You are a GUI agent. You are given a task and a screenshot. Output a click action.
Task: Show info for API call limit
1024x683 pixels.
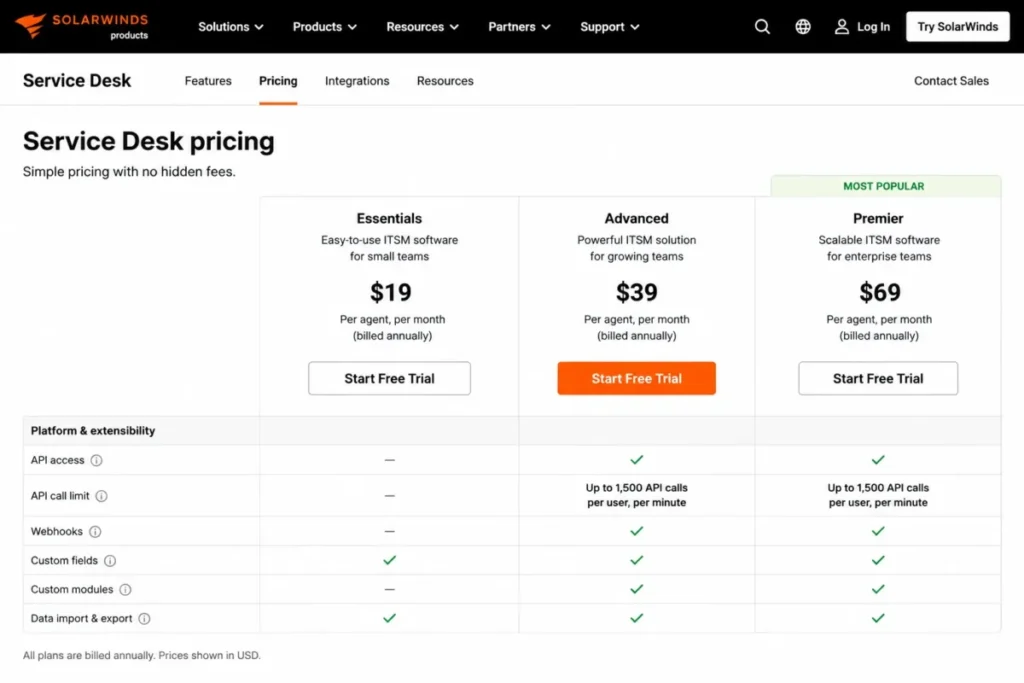(101, 496)
